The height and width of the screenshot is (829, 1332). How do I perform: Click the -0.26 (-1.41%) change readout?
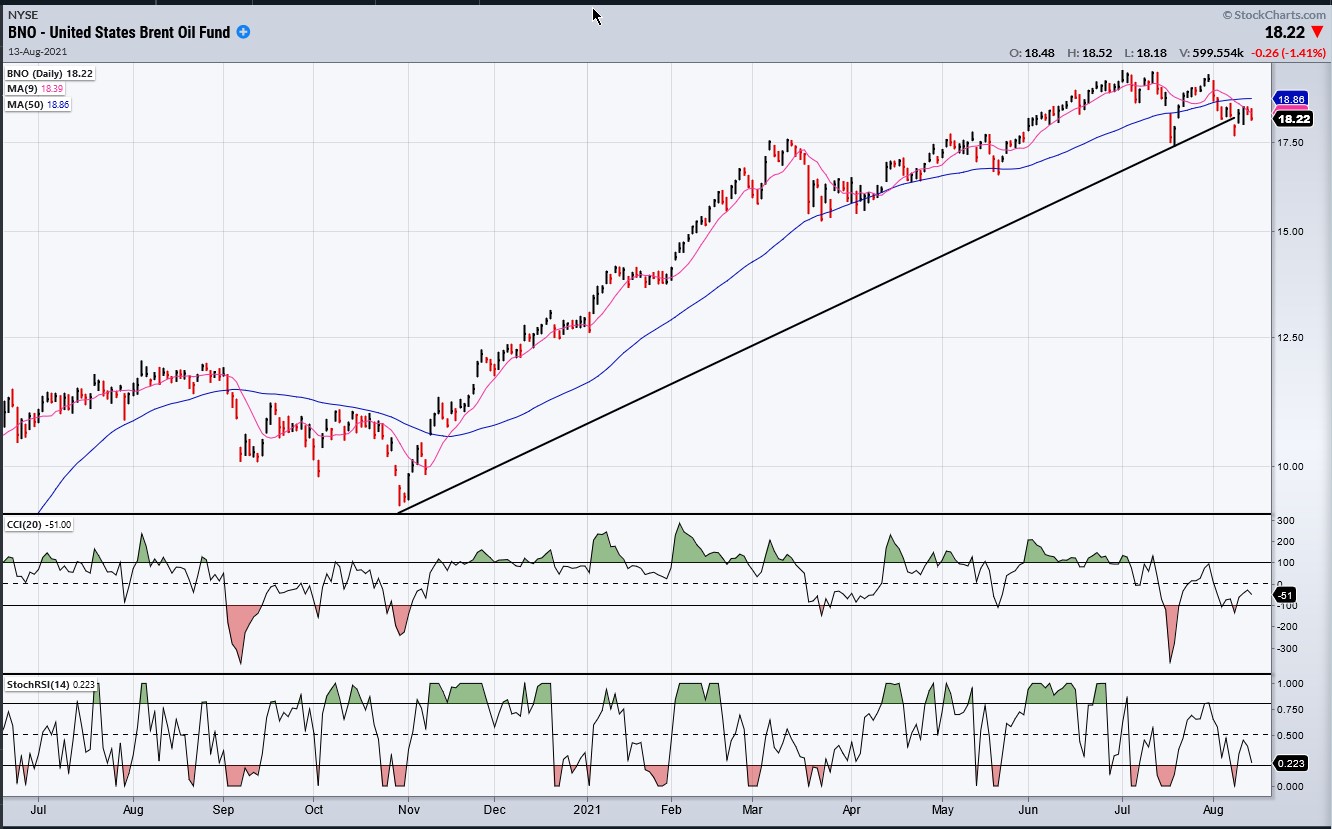click(x=1286, y=52)
